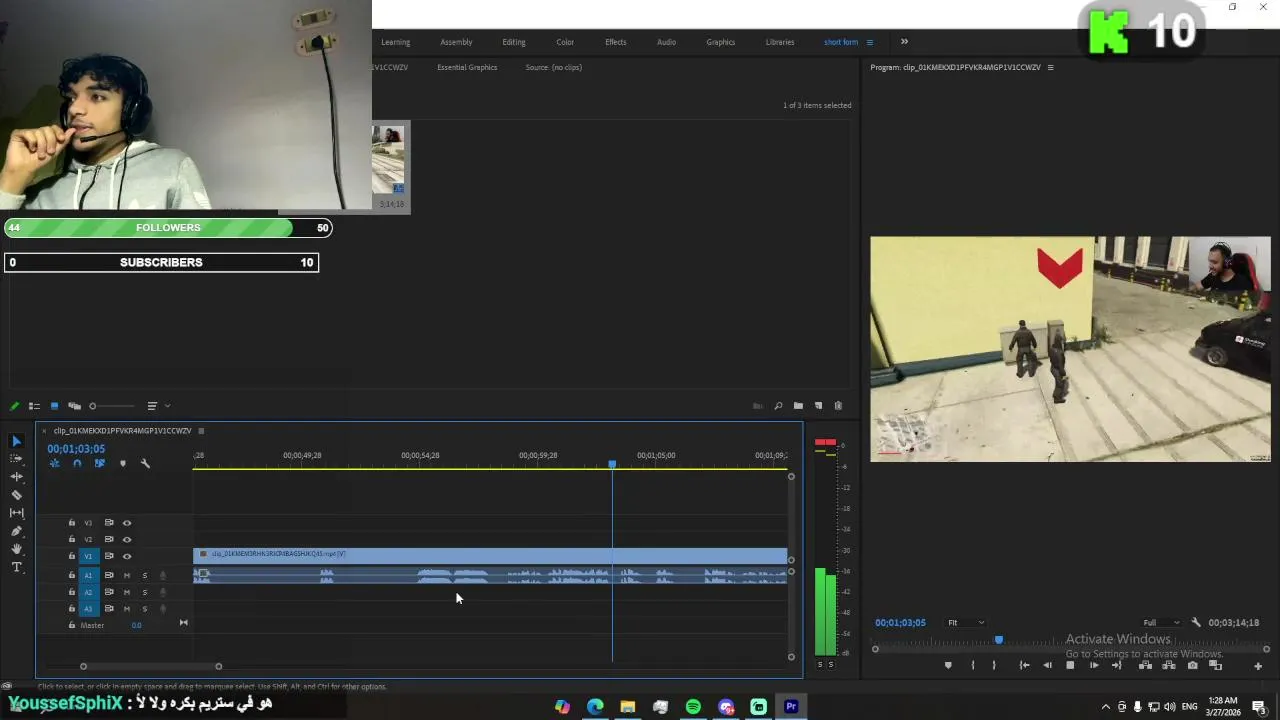Select the Ripple Edit tool
The height and width of the screenshot is (720, 1280).
(16, 477)
